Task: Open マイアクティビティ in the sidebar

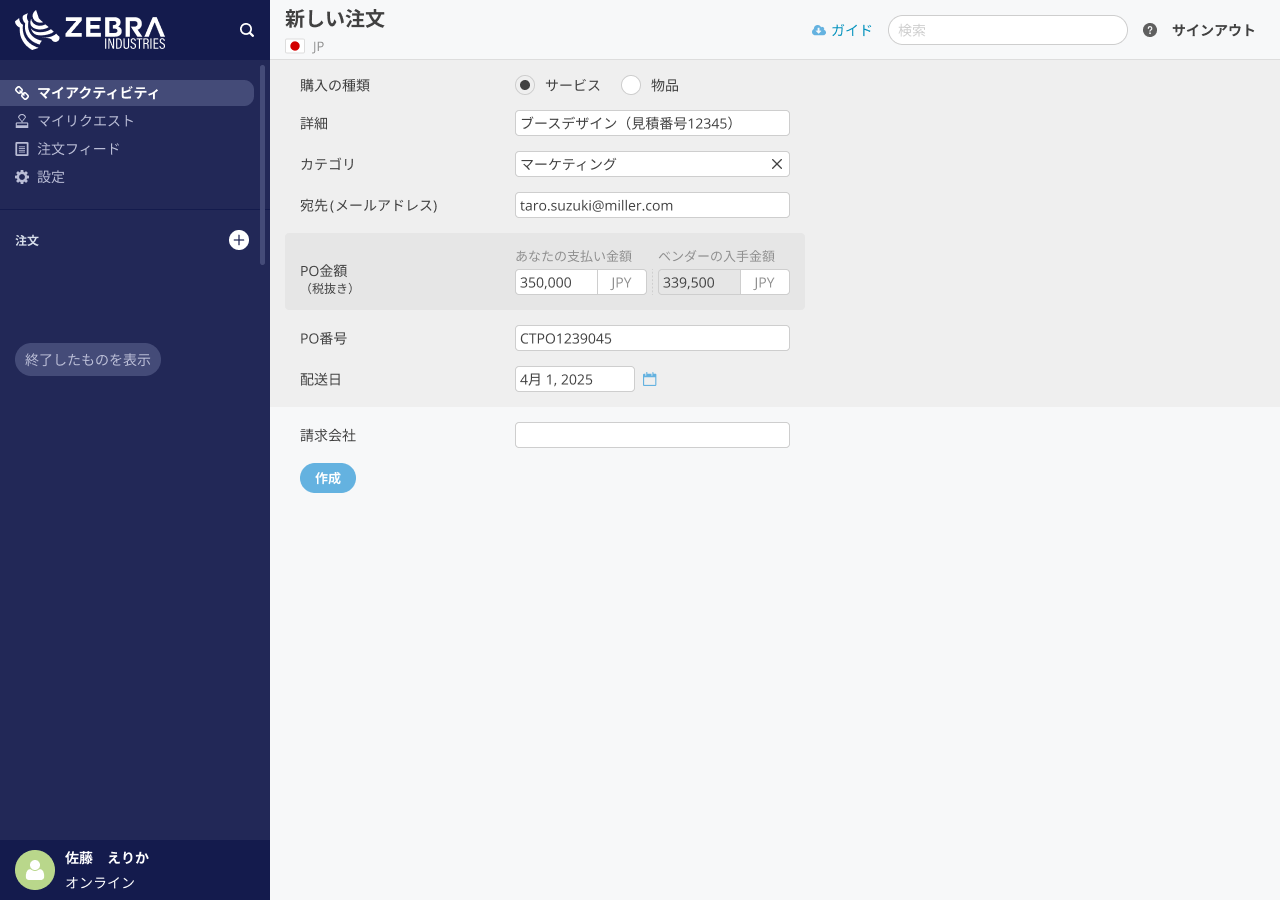Action: point(98,93)
